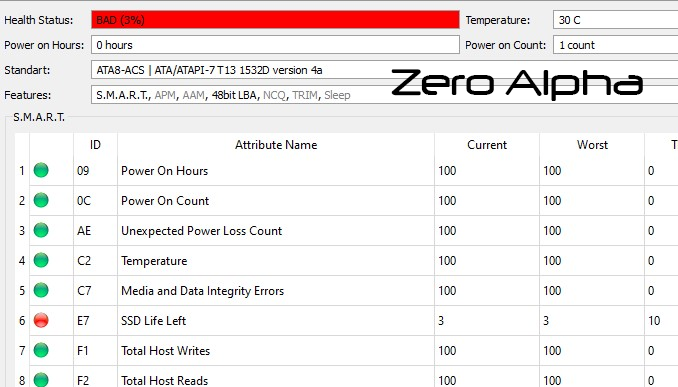Click the green status icon for Total Host Reads

[x=41, y=380]
